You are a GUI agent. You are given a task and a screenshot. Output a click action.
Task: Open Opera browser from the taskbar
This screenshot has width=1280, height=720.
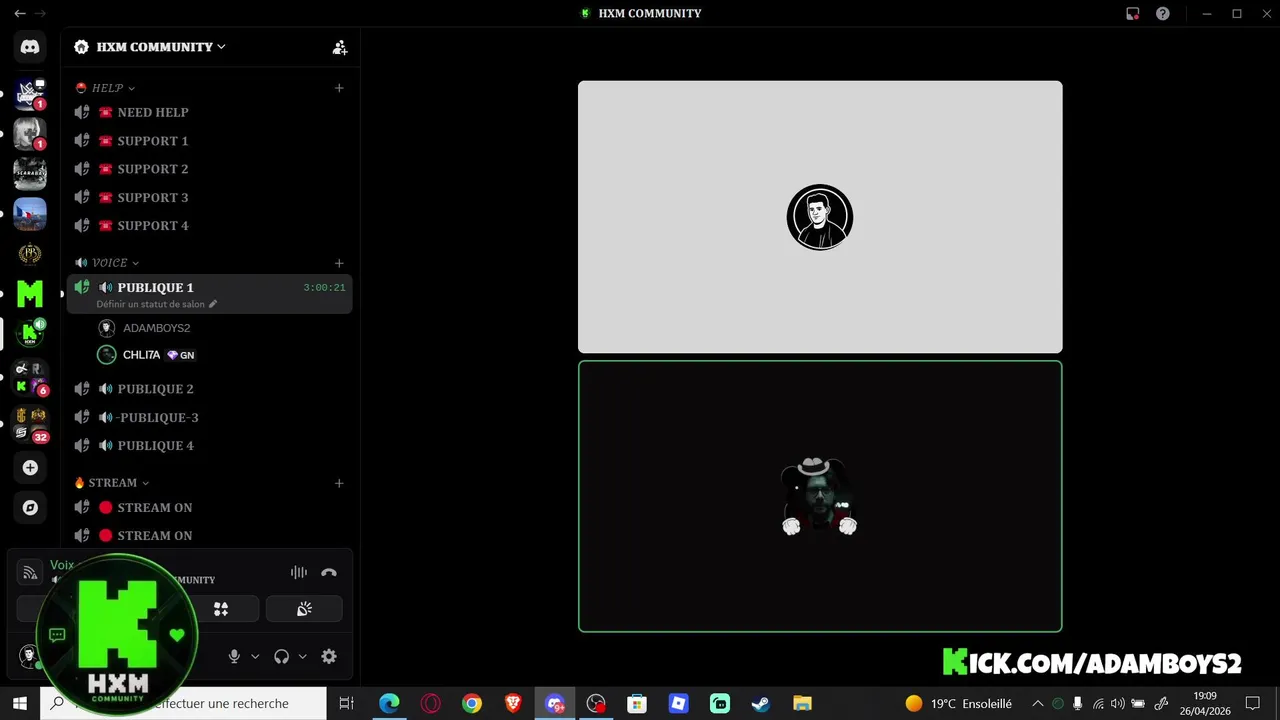pos(431,704)
